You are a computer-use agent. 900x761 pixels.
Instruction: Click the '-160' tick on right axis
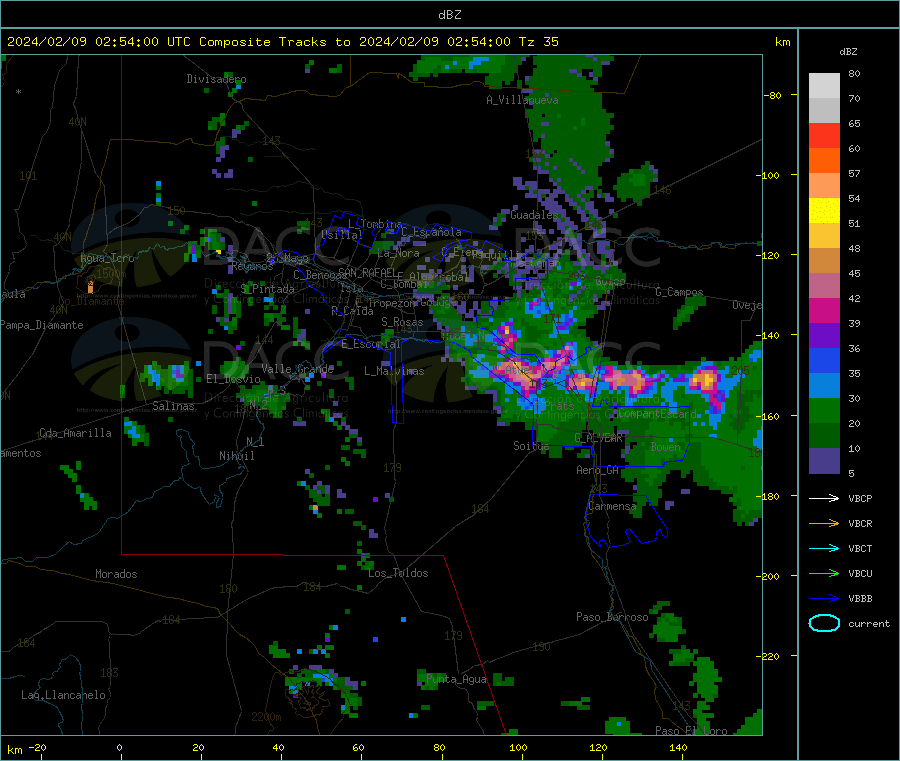(x=770, y=416)
